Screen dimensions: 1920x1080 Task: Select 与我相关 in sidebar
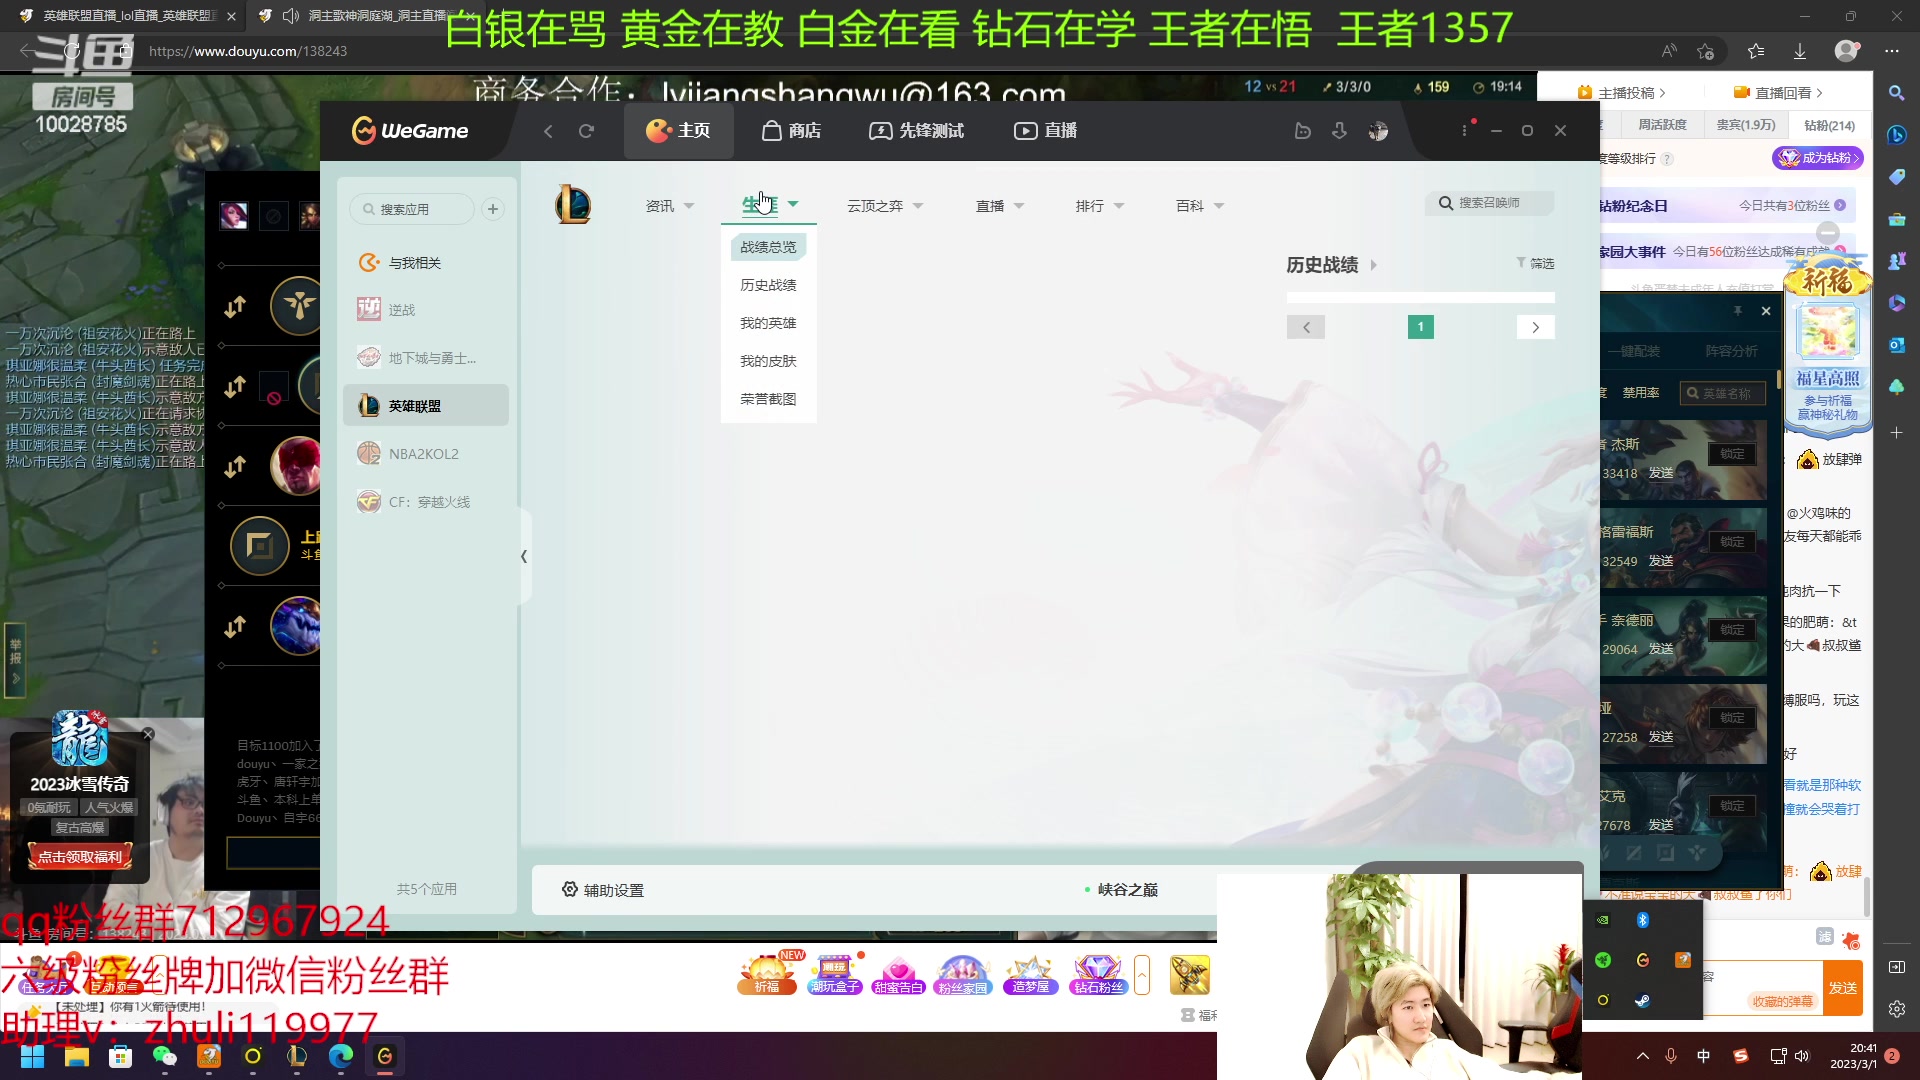(x=426, y=263)
